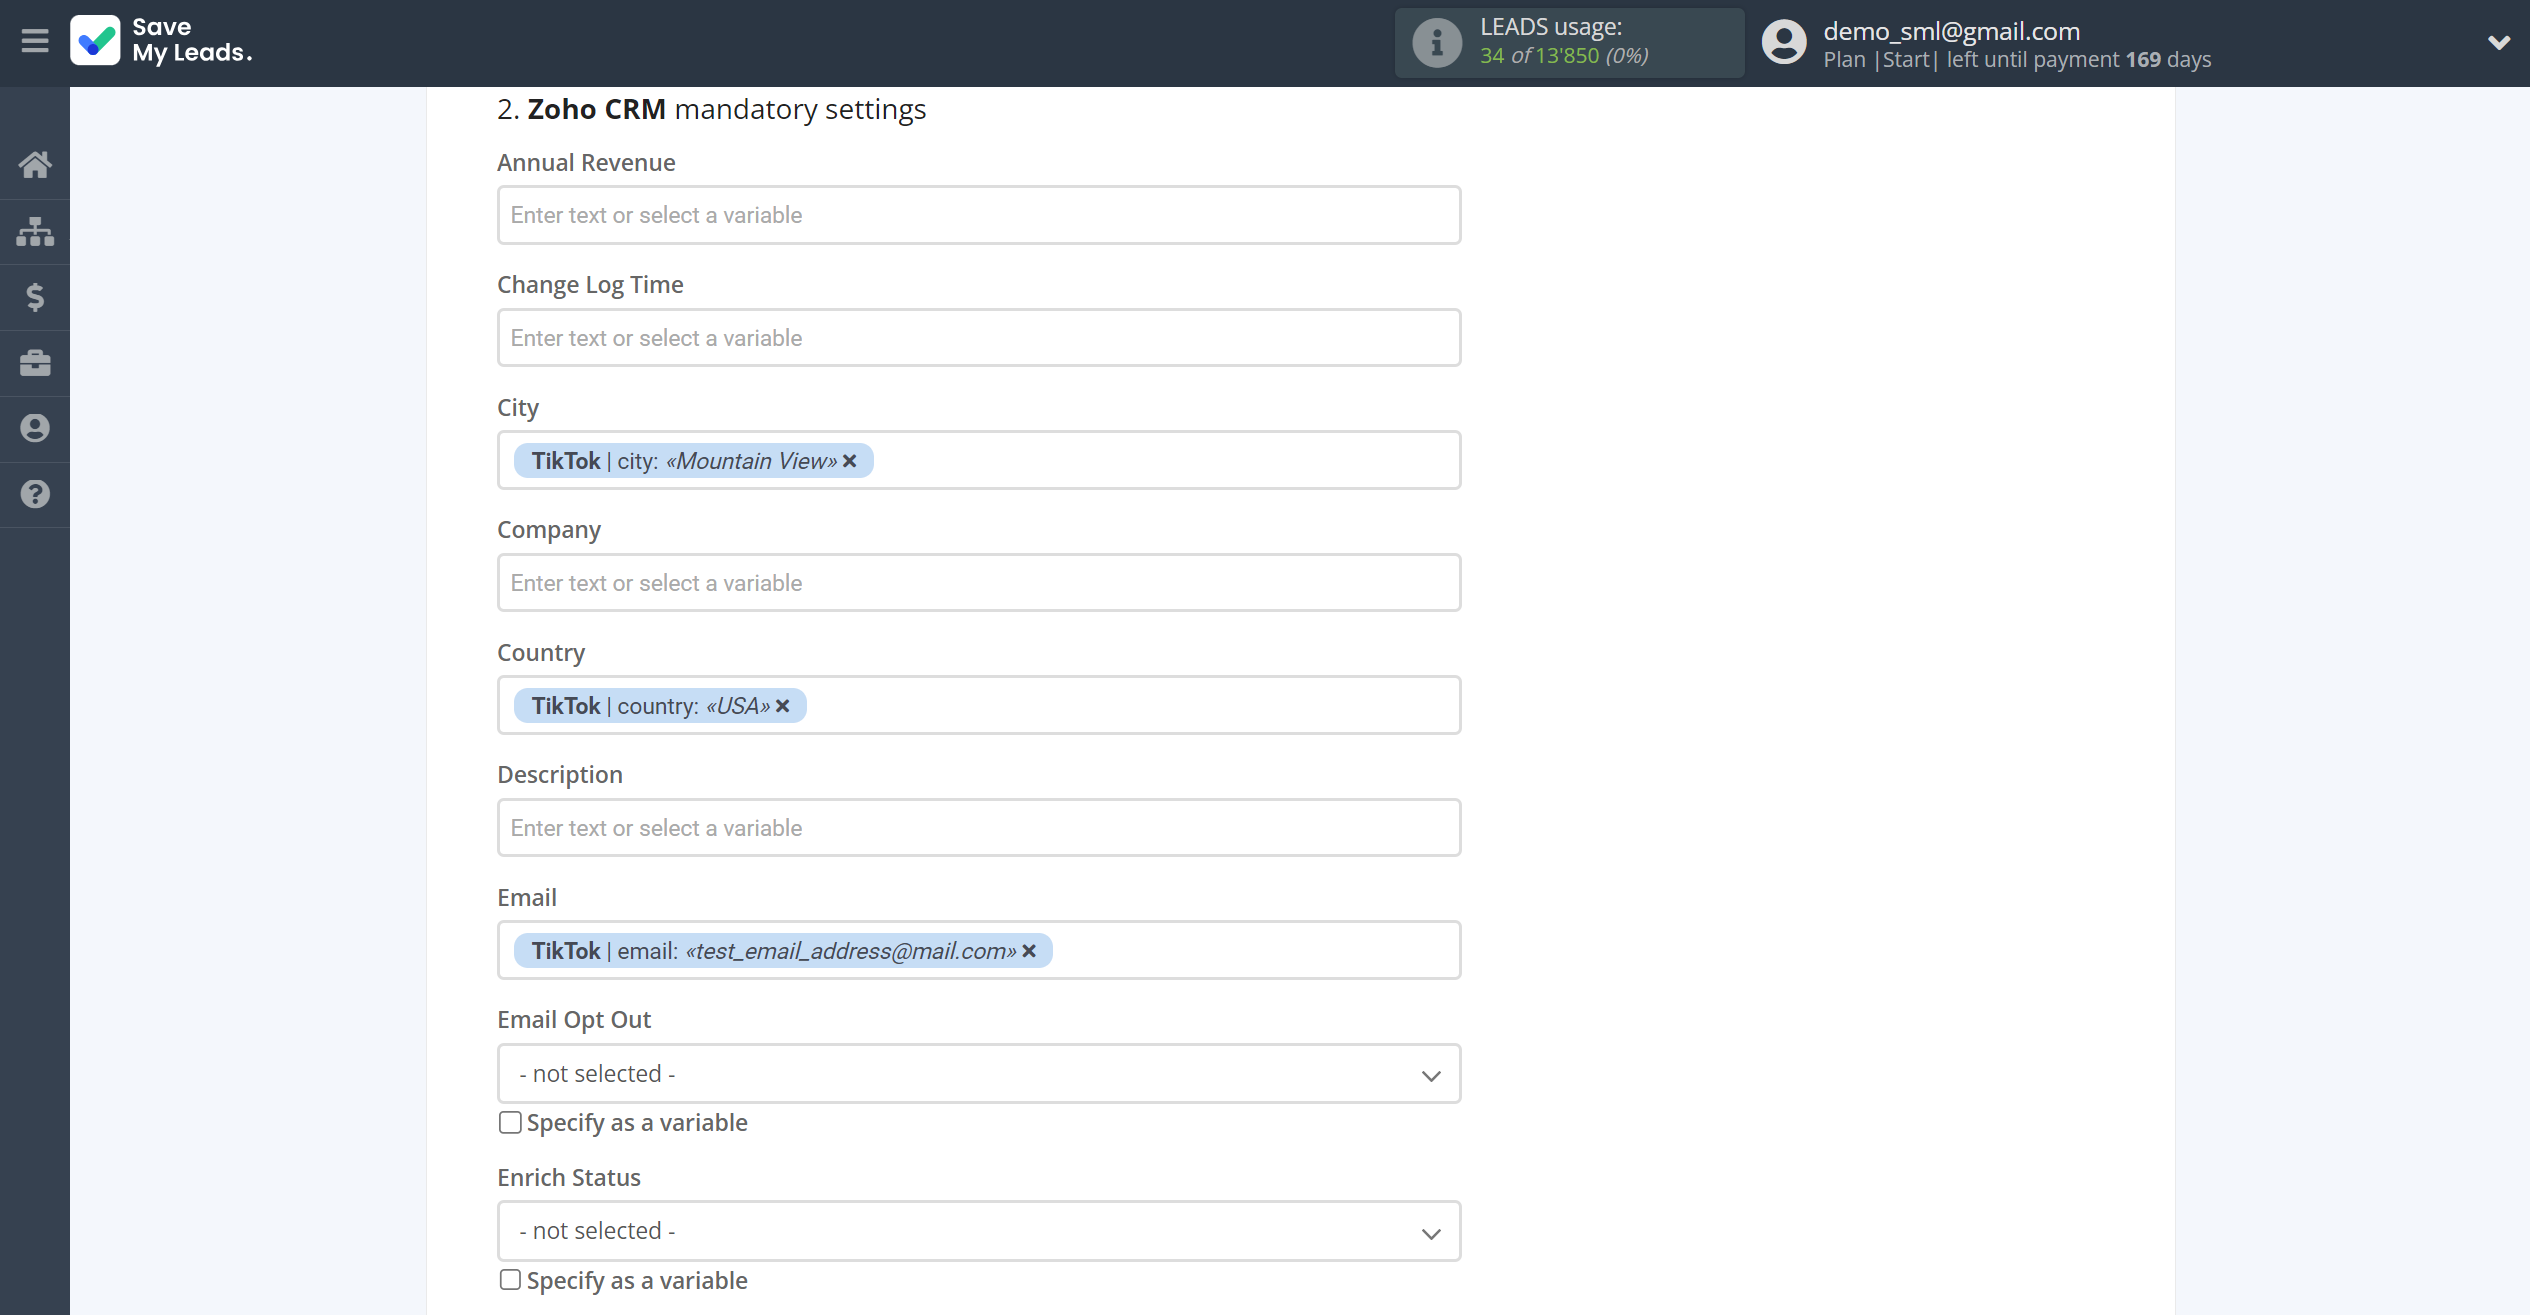Focus the Change Log Time input field
Screen dimensions: 2530x1315
(979, 338)
